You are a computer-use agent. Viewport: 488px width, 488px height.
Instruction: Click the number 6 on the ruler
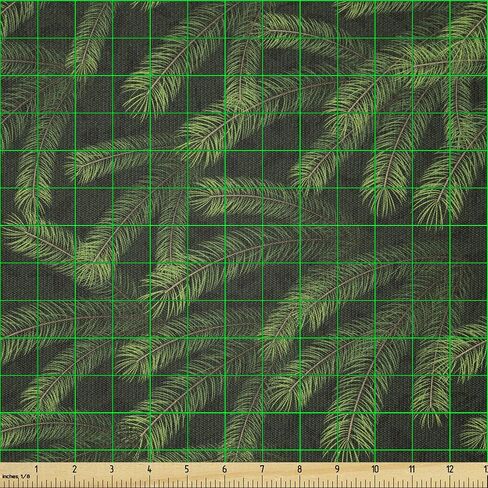(224, 469)
